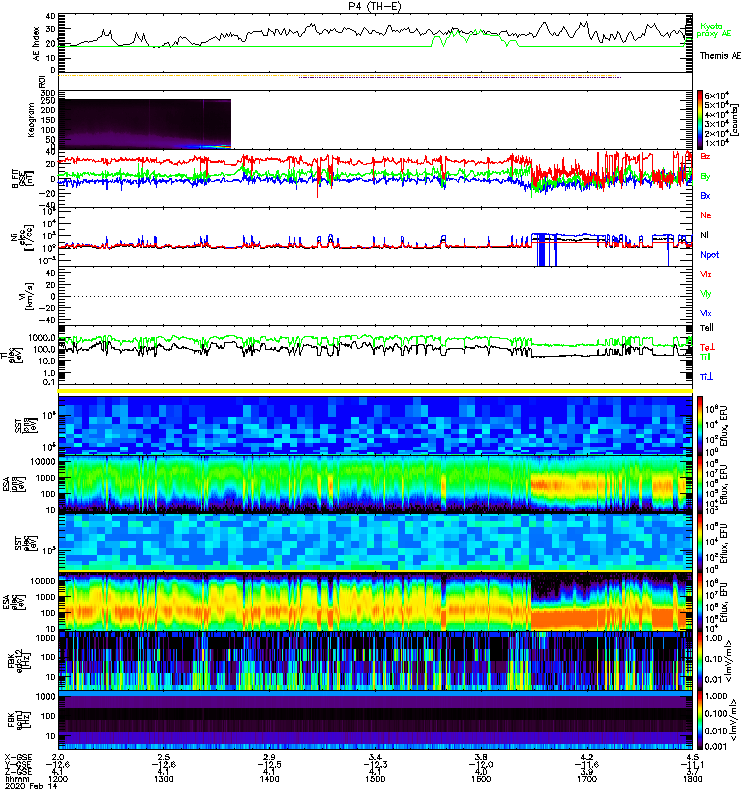Click the B_FIT GSE [nT] axis label
This screenshot has height=800, width=750.
[23, 178]
